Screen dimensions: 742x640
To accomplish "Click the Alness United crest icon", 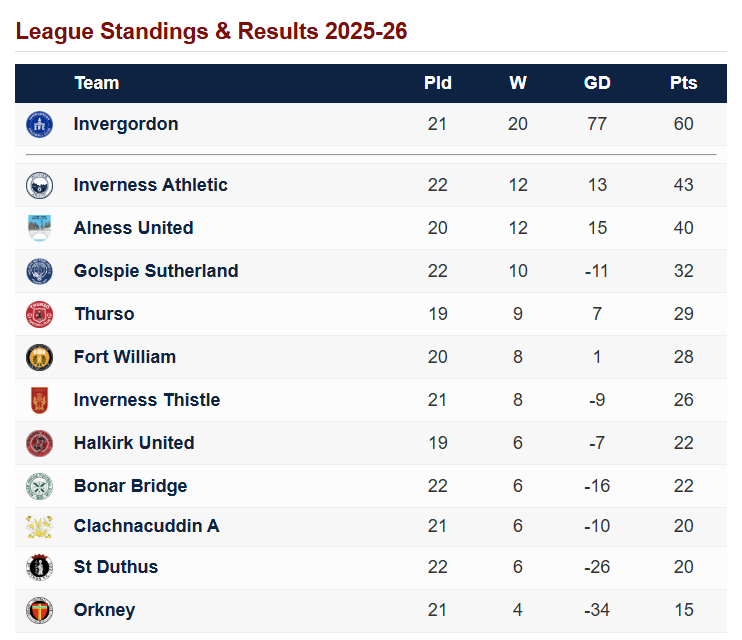I will coord(39,228).
